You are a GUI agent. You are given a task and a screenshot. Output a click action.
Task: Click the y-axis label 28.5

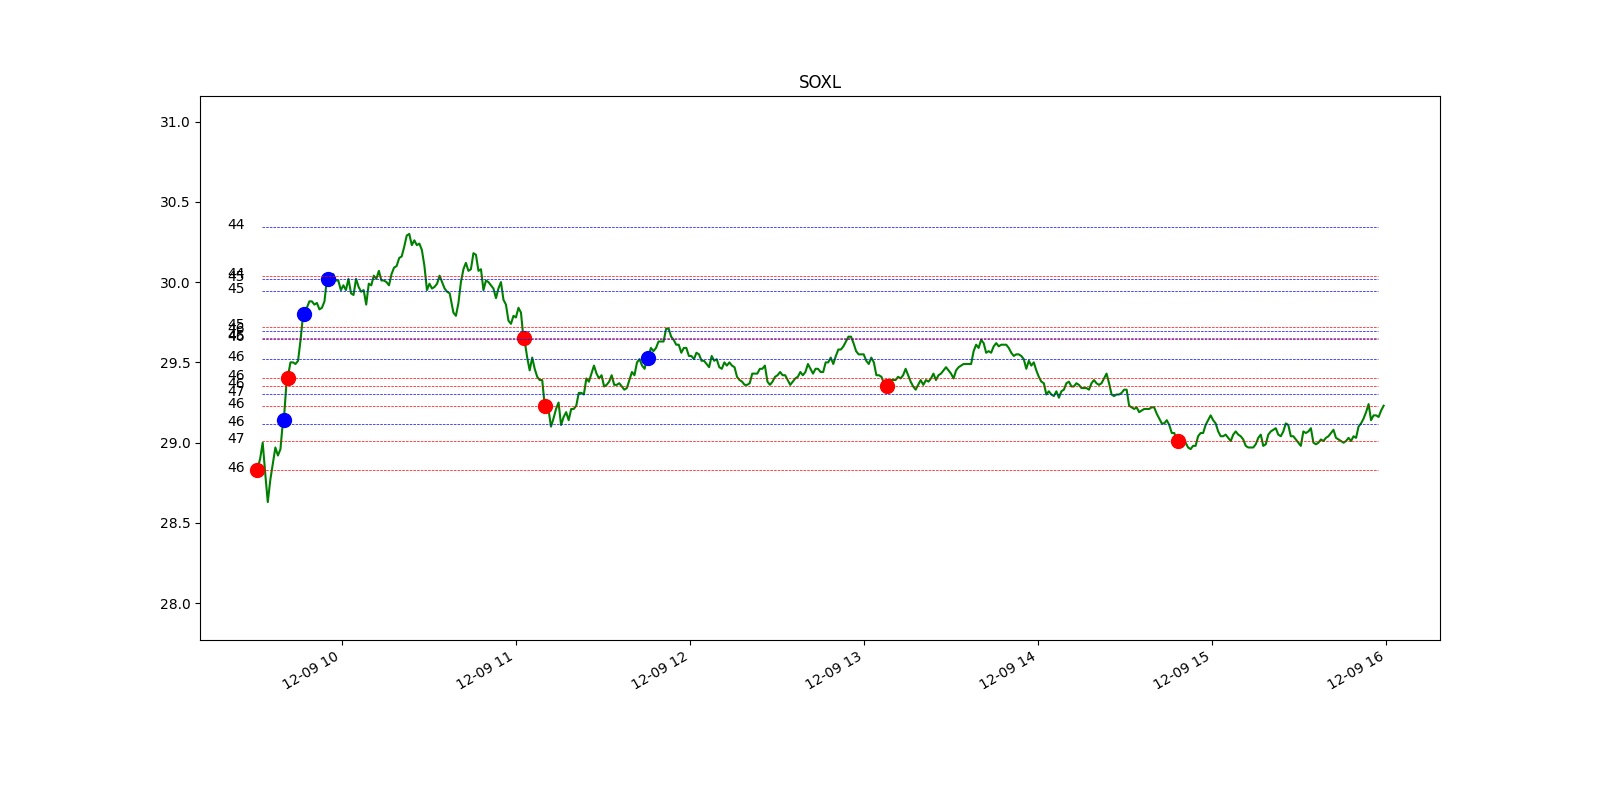[x=174, y=523]
